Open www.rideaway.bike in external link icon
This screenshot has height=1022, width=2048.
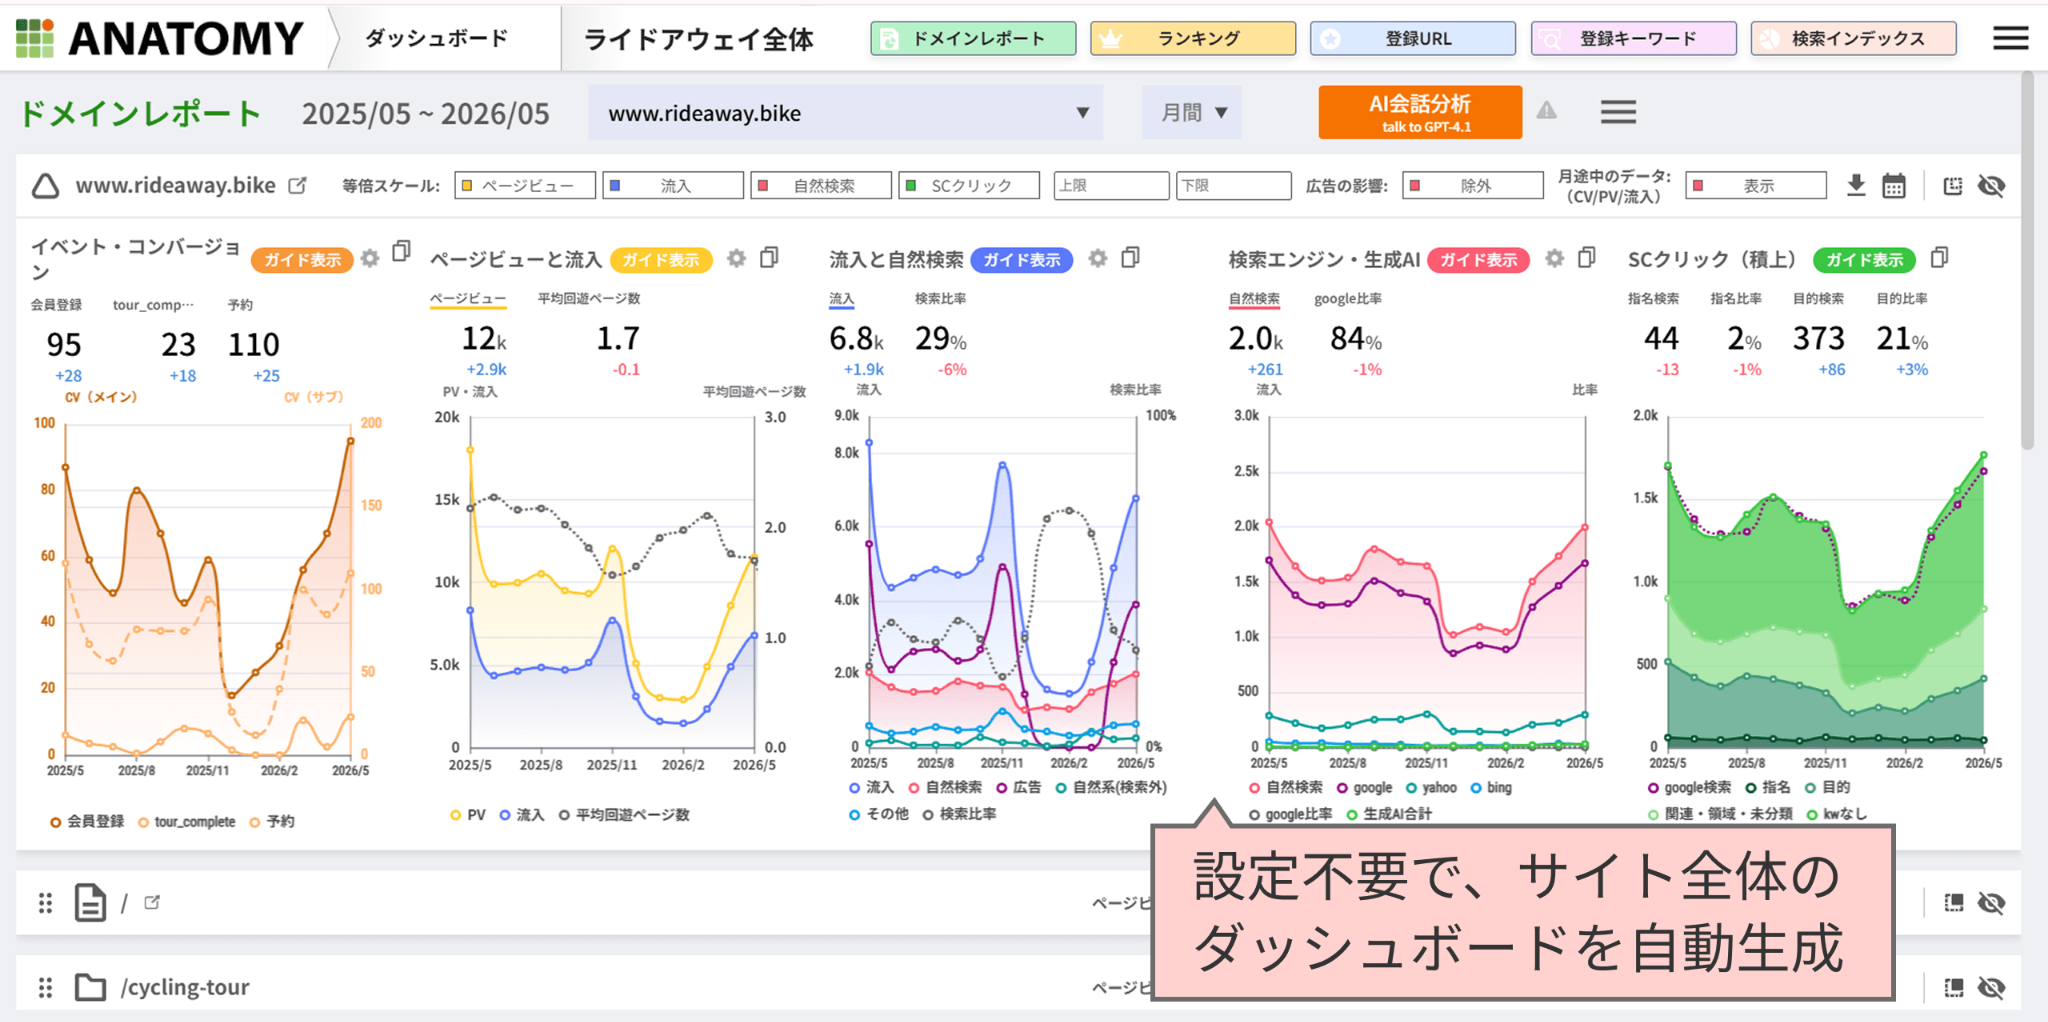[x=297, y=185]
